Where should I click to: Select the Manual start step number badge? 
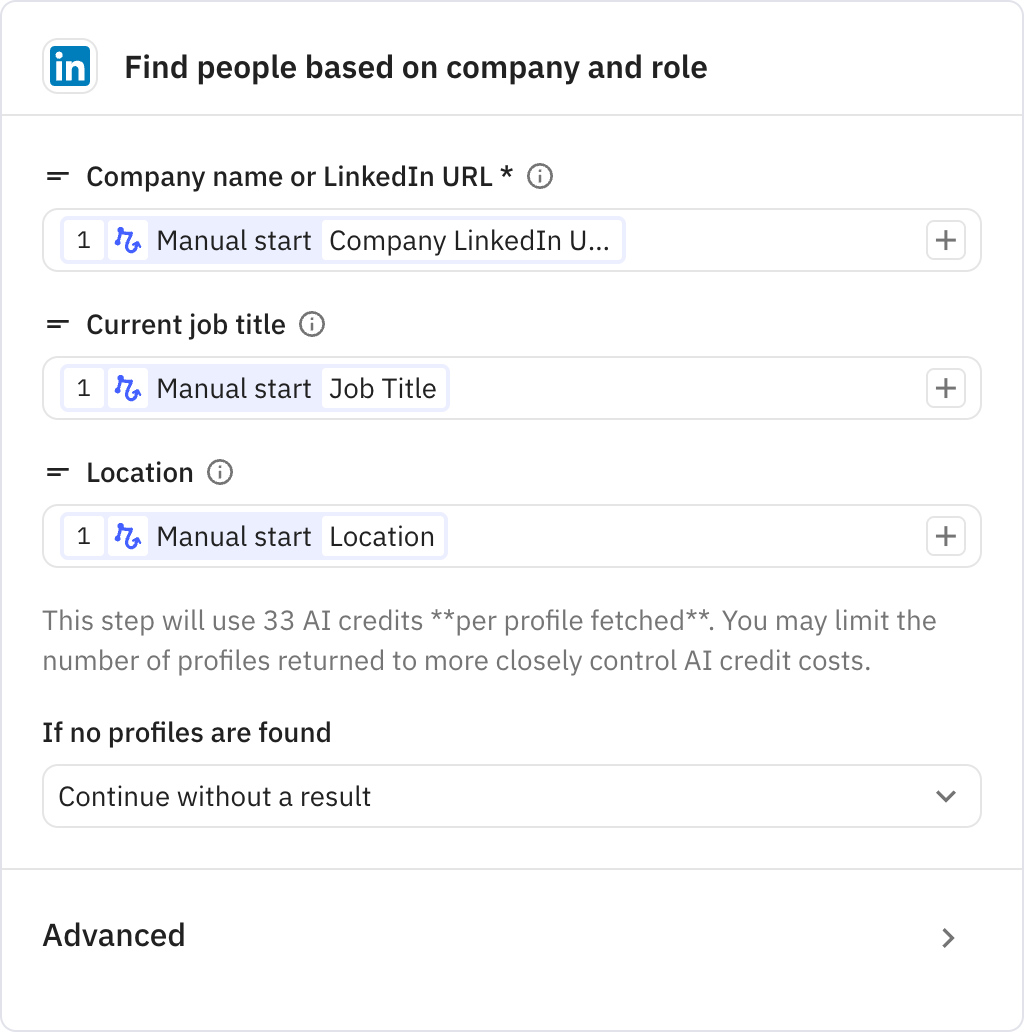coord(83,240)
